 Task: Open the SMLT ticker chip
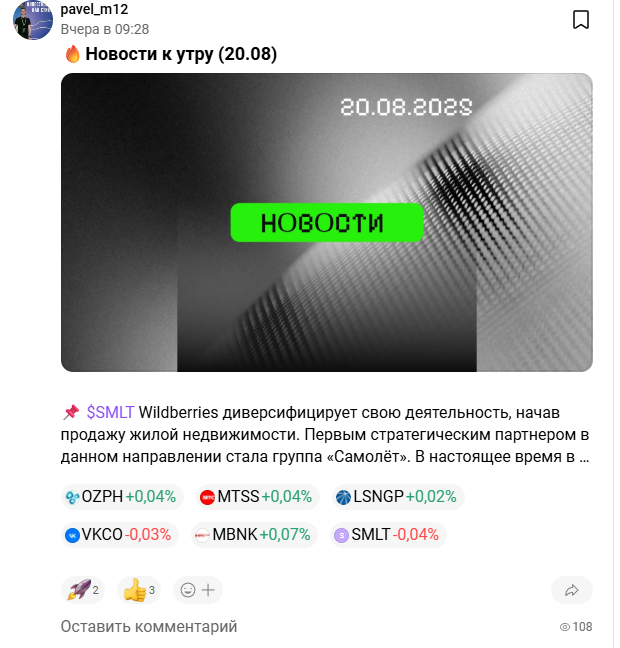click(388, 535)
